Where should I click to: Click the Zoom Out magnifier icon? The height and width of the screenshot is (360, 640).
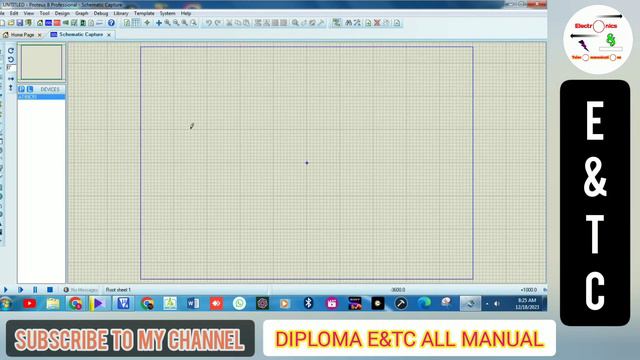(x=176, y=23)
